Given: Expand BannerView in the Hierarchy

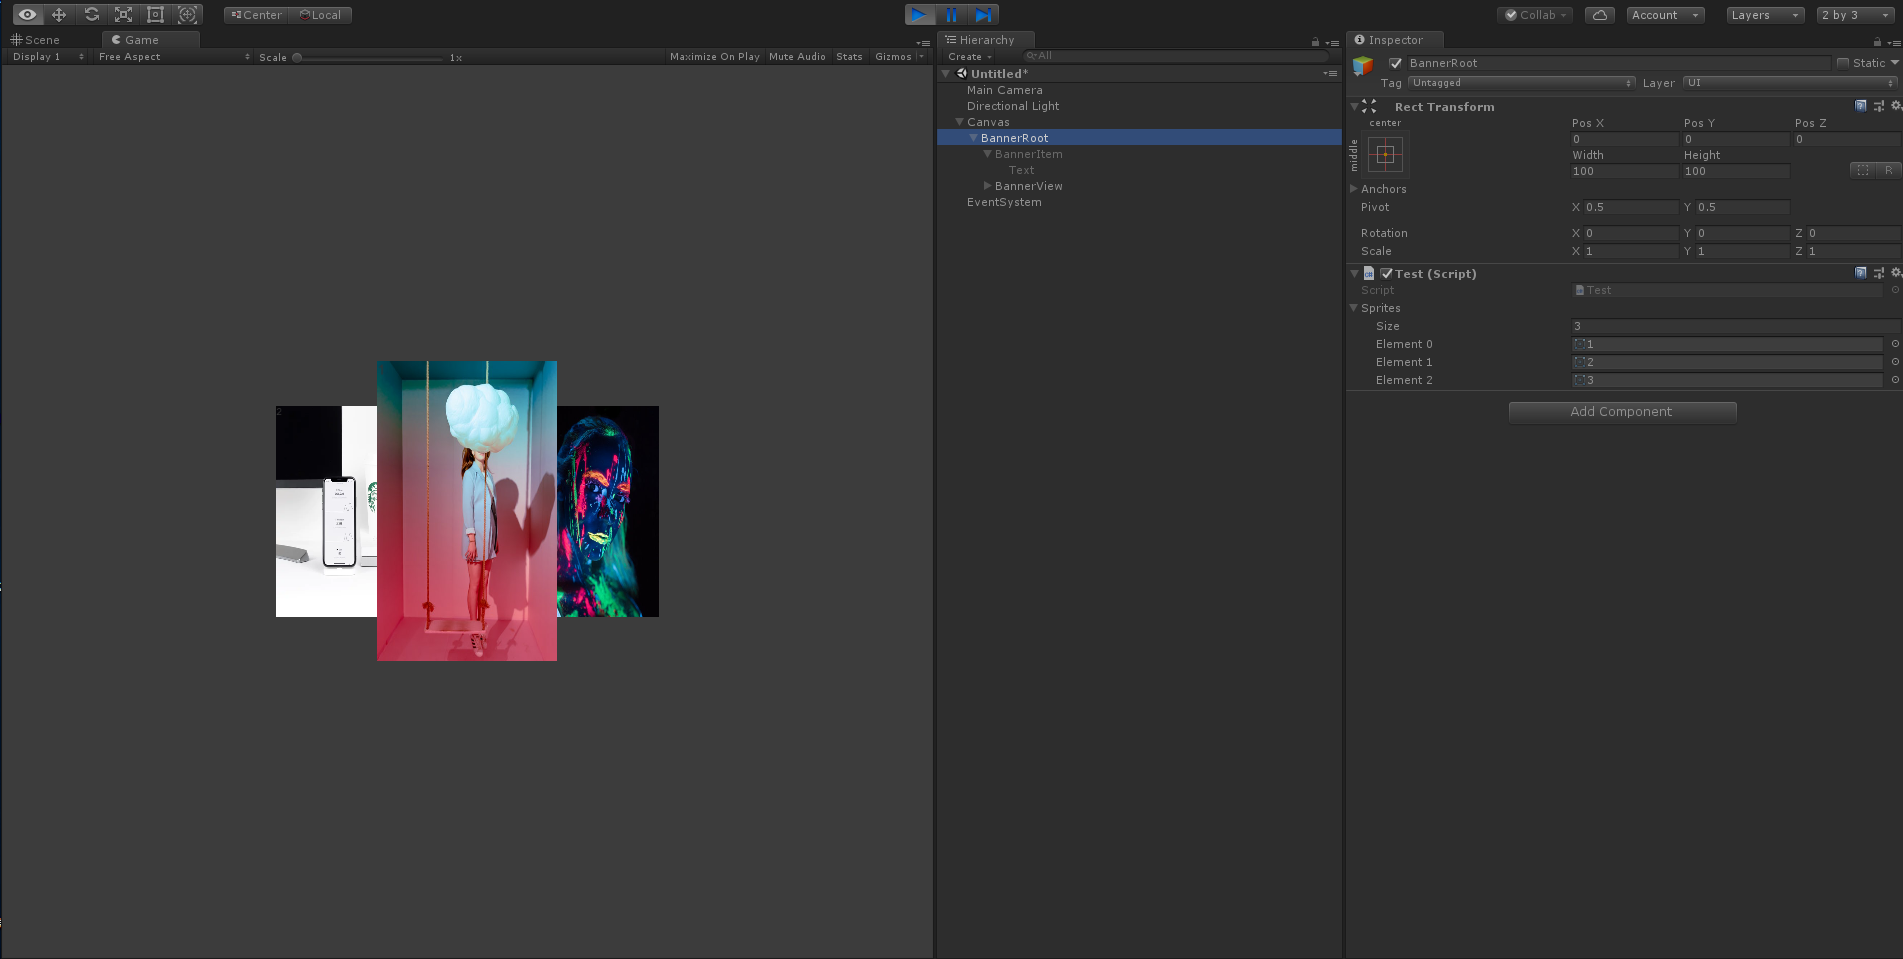Looking at the screenshot, I should click(988, 186).
